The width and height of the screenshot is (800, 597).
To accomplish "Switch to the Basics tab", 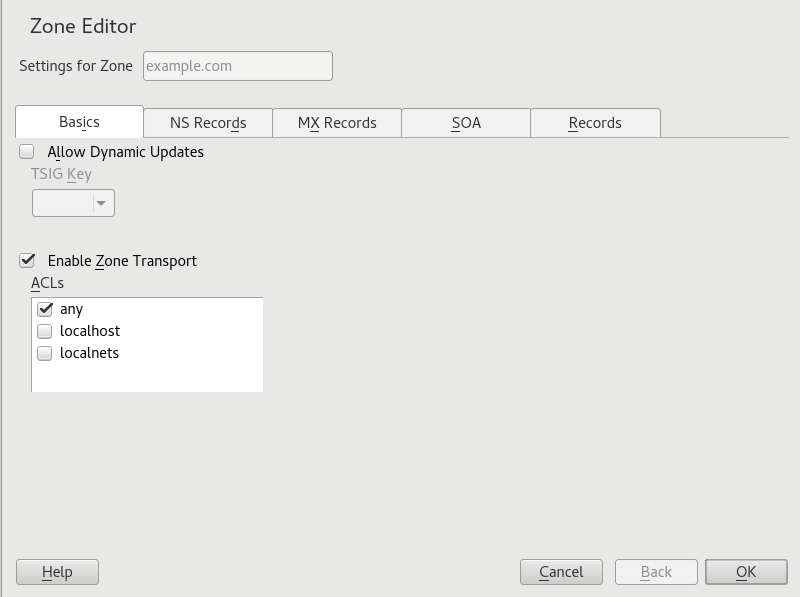I will [79, 122].
